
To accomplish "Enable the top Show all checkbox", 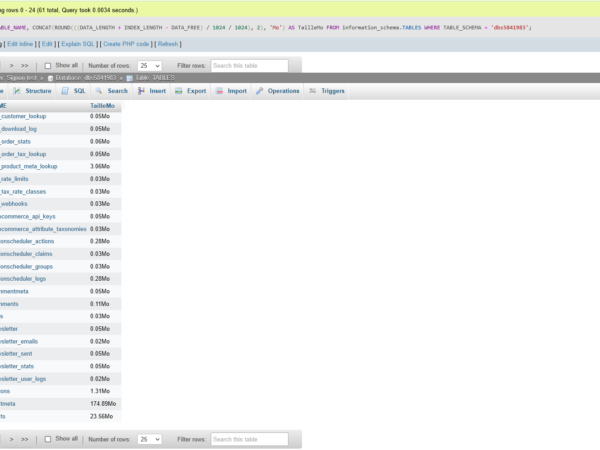I will coord(47,65).
